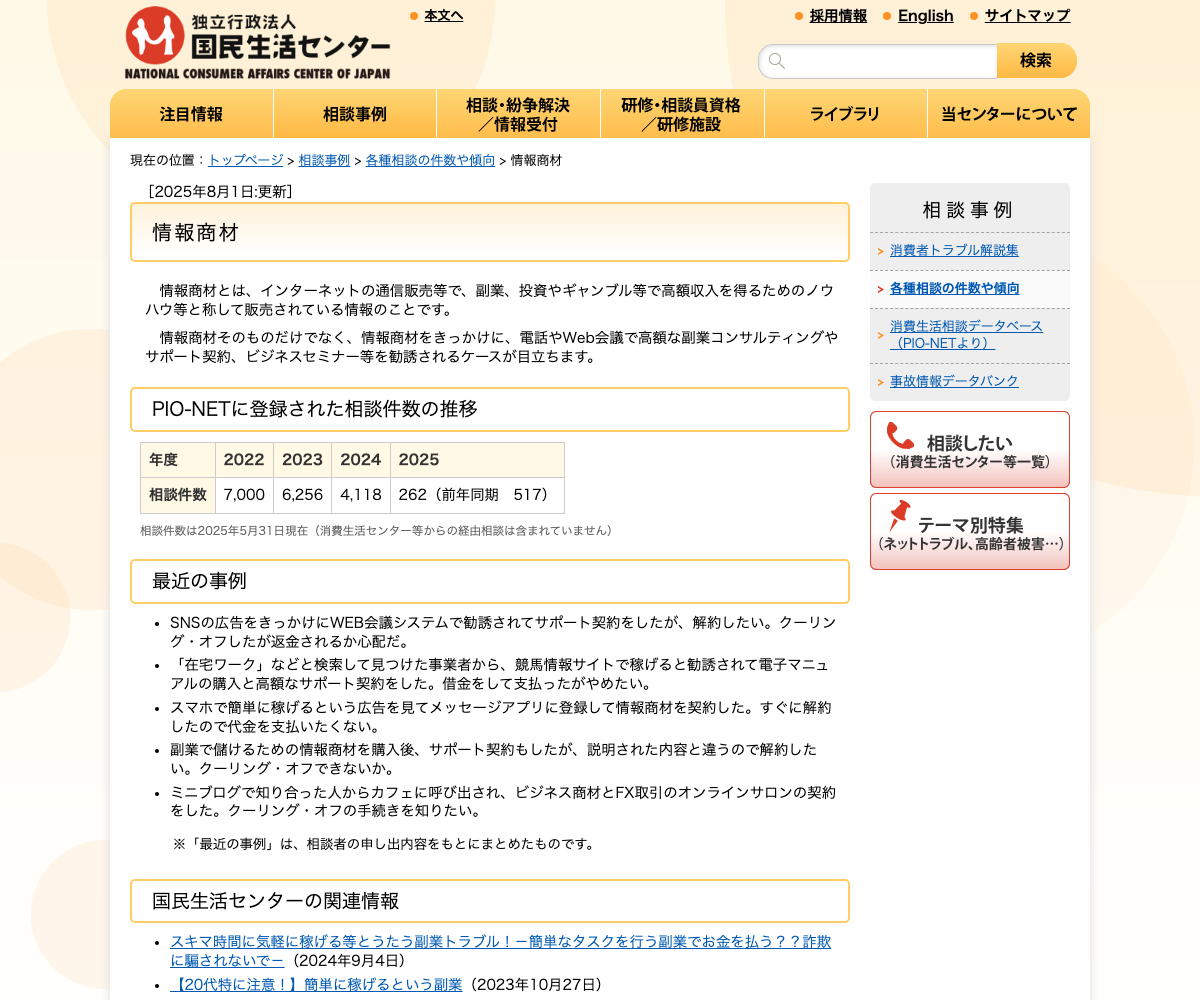Click inside the site search field
This screenshot has height=1000, width=1200.
pyautogui.click(x=878, y=61)
